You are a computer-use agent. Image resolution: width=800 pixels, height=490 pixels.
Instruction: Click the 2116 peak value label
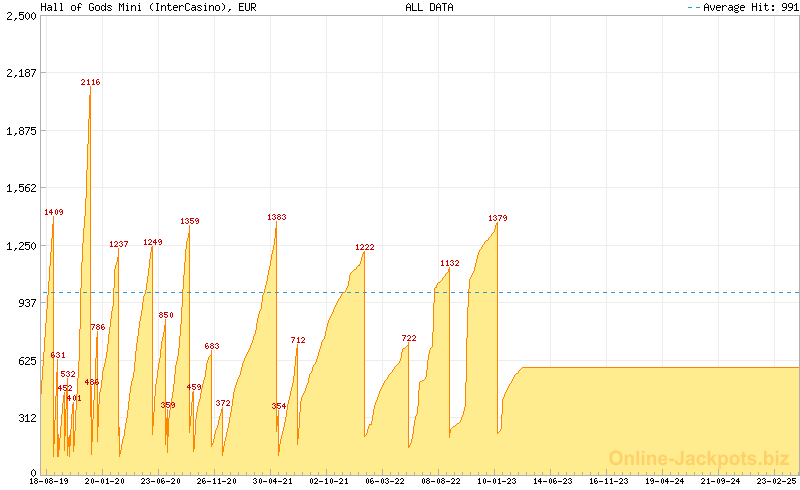pos(91,82)
